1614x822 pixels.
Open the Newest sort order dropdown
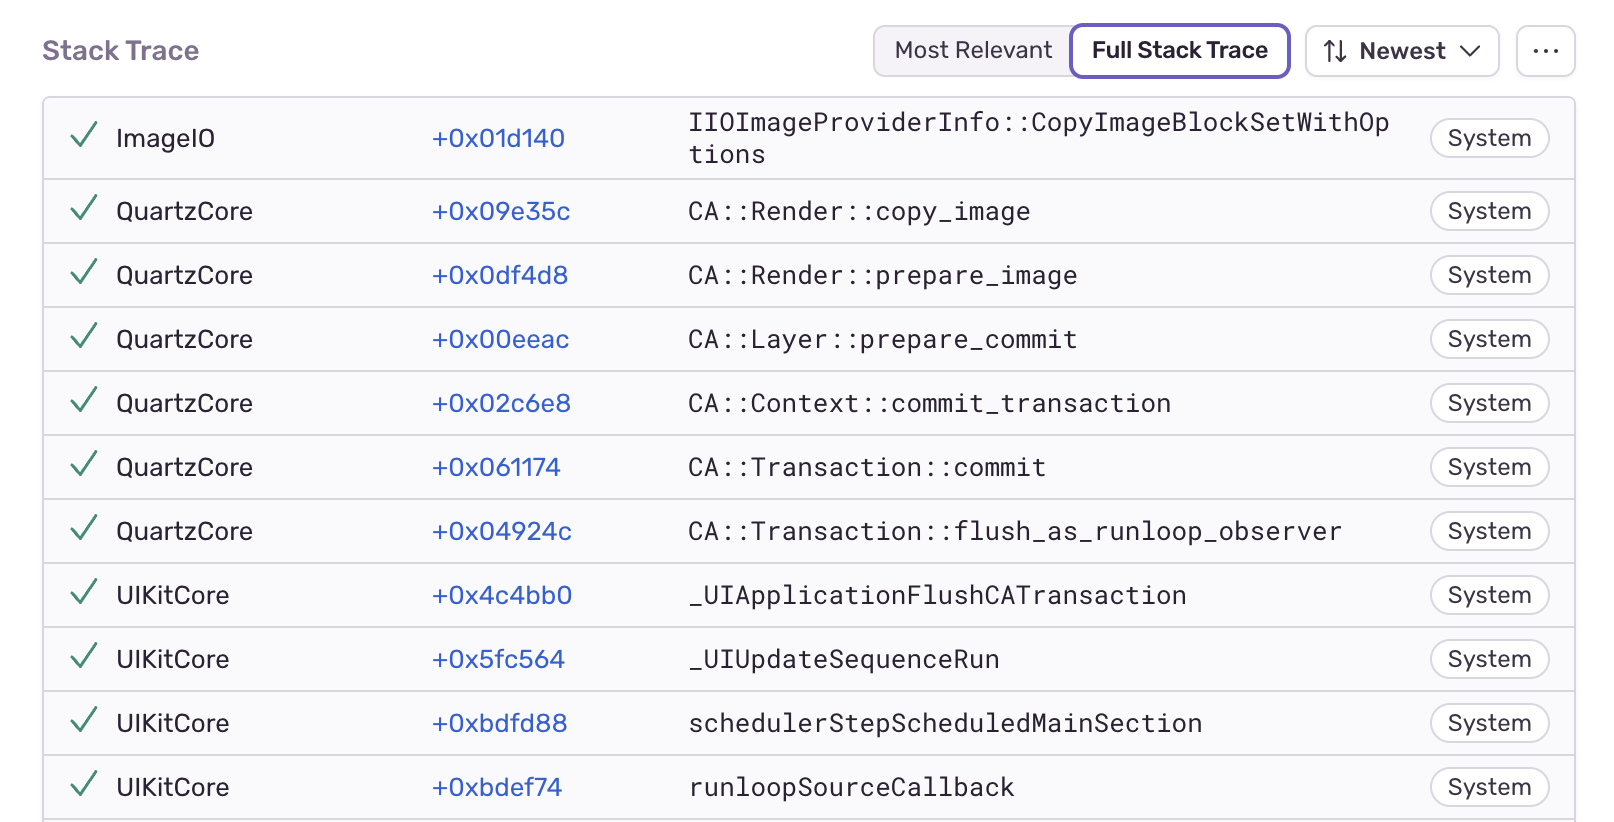click(x=1401, y=50)
